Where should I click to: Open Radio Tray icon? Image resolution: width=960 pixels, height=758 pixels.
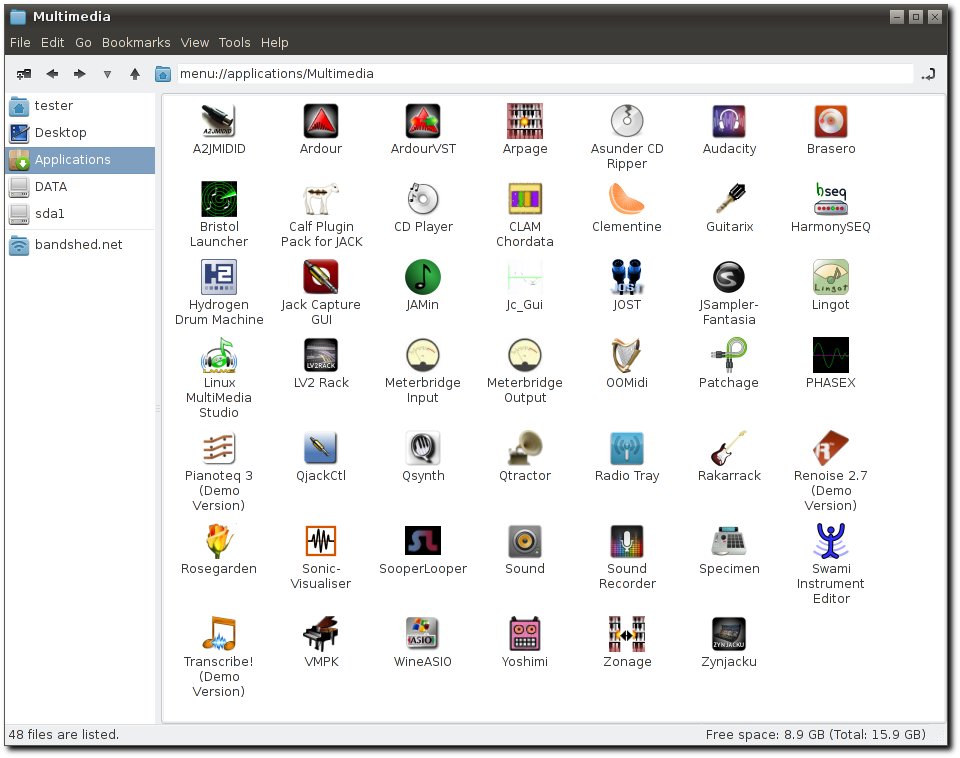[627, 448]
